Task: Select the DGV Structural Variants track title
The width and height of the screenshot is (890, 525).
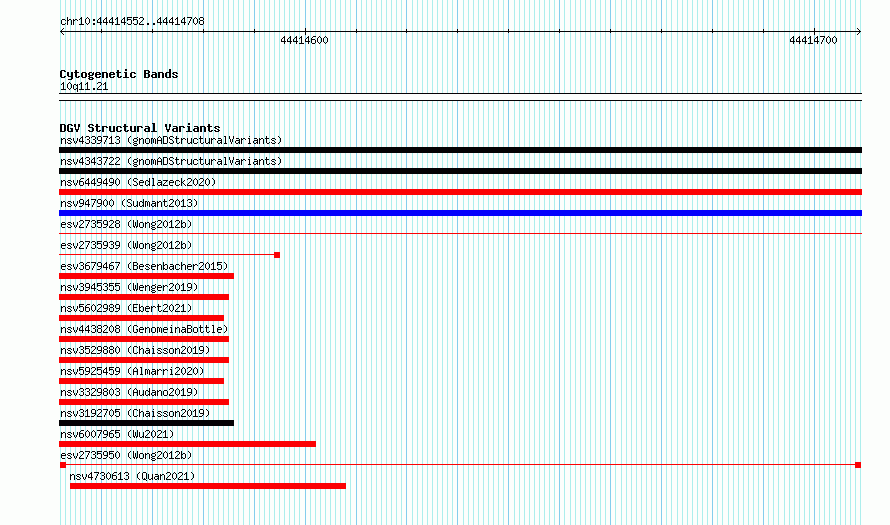Action: [x=140, y=128]
